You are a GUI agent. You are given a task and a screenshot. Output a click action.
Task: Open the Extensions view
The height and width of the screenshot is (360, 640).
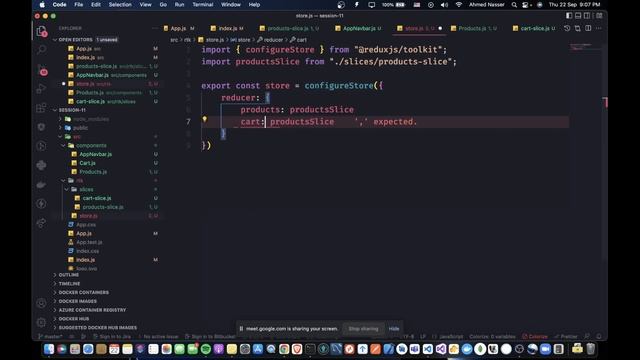[x=41, y=108]
